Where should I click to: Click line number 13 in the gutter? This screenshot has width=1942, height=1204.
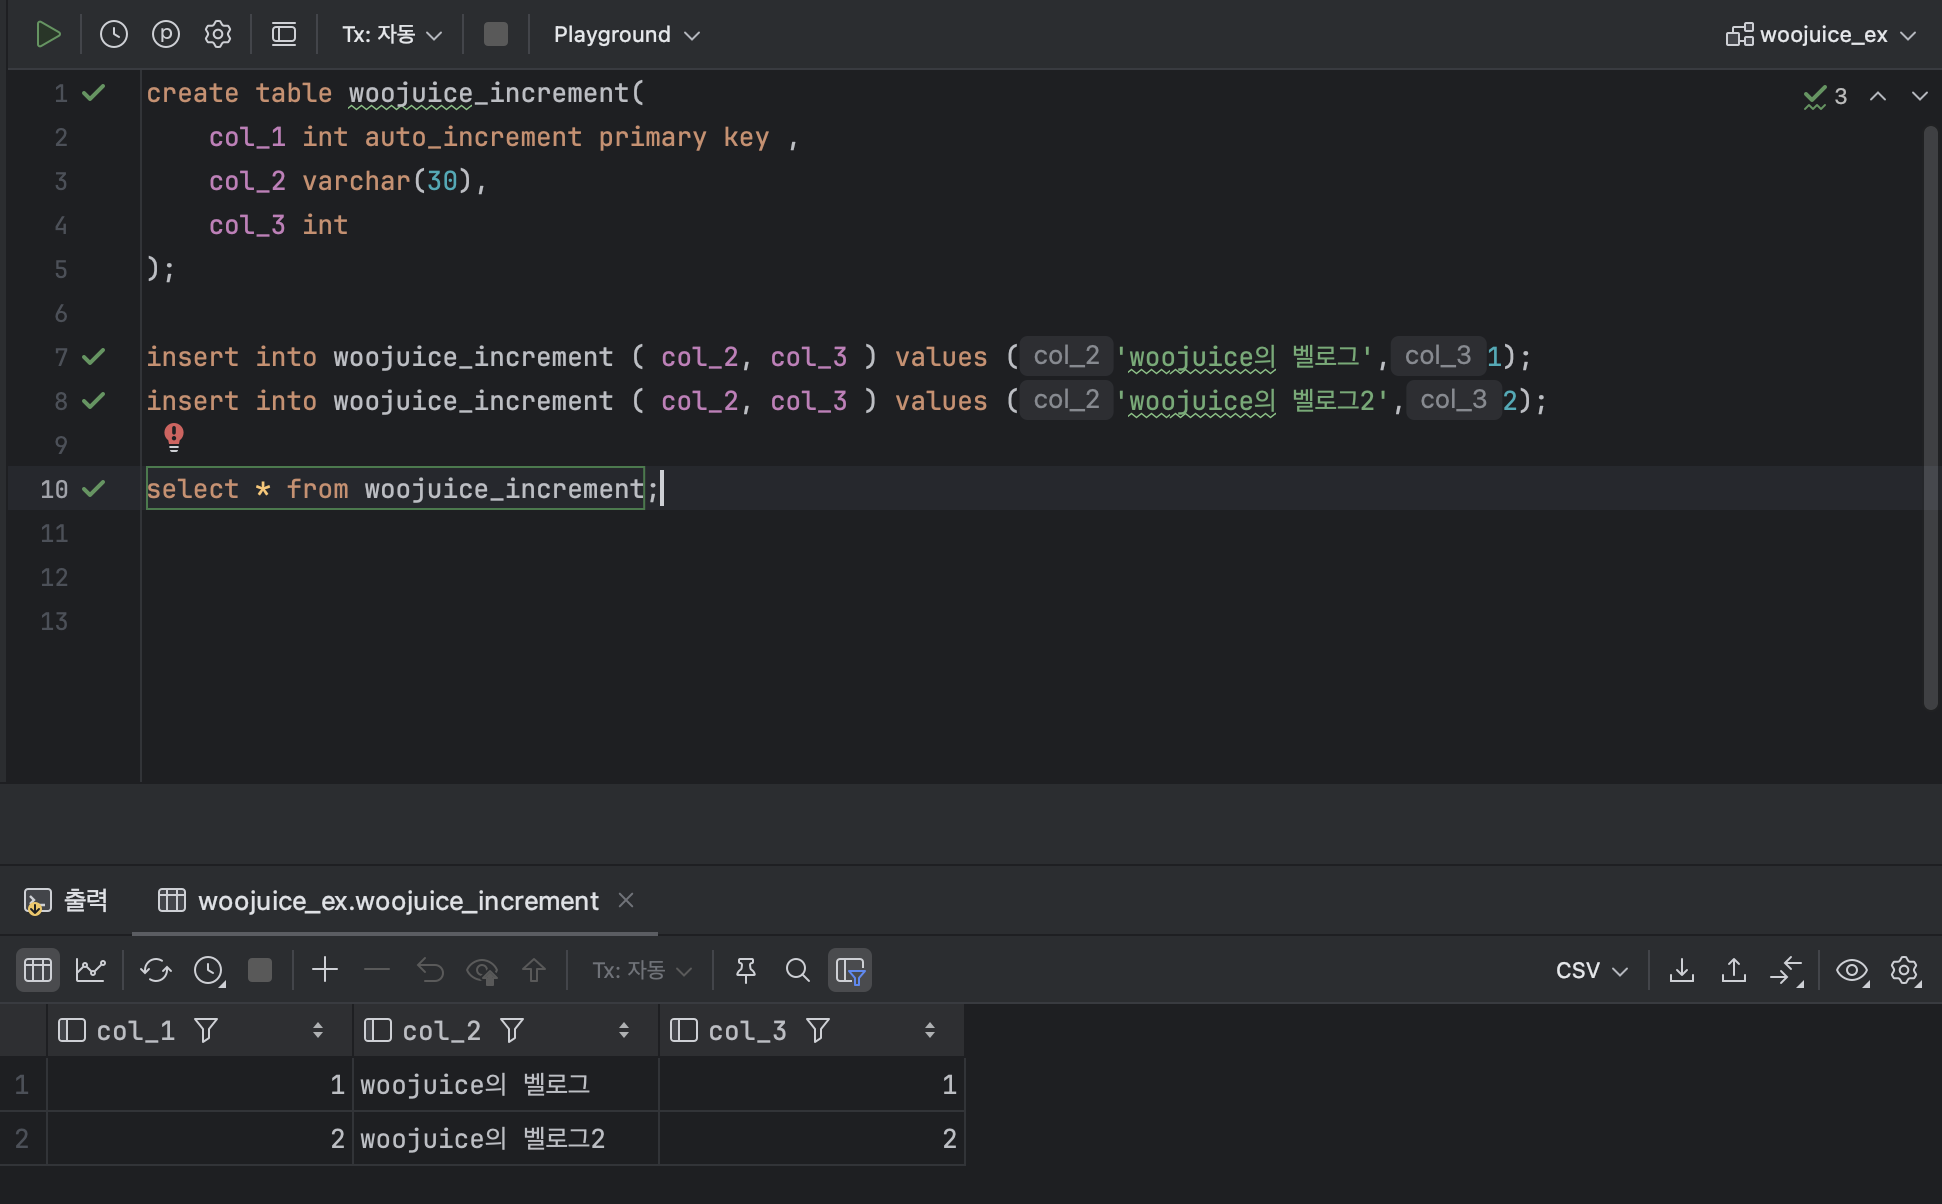[54, 621]
